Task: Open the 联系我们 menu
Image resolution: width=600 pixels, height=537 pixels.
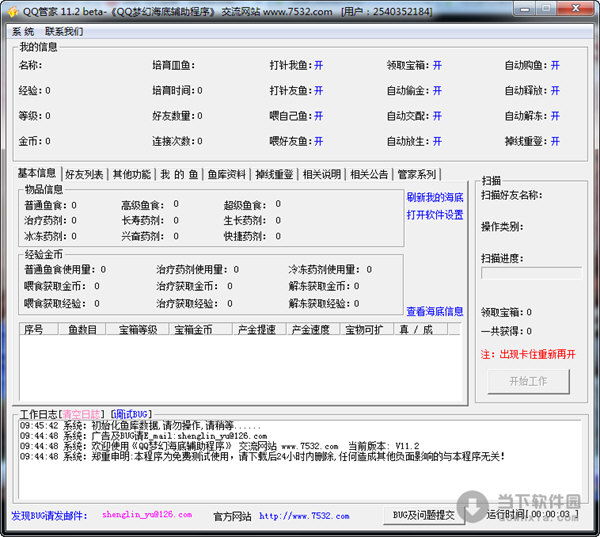Action: click(x=64, y=31)
